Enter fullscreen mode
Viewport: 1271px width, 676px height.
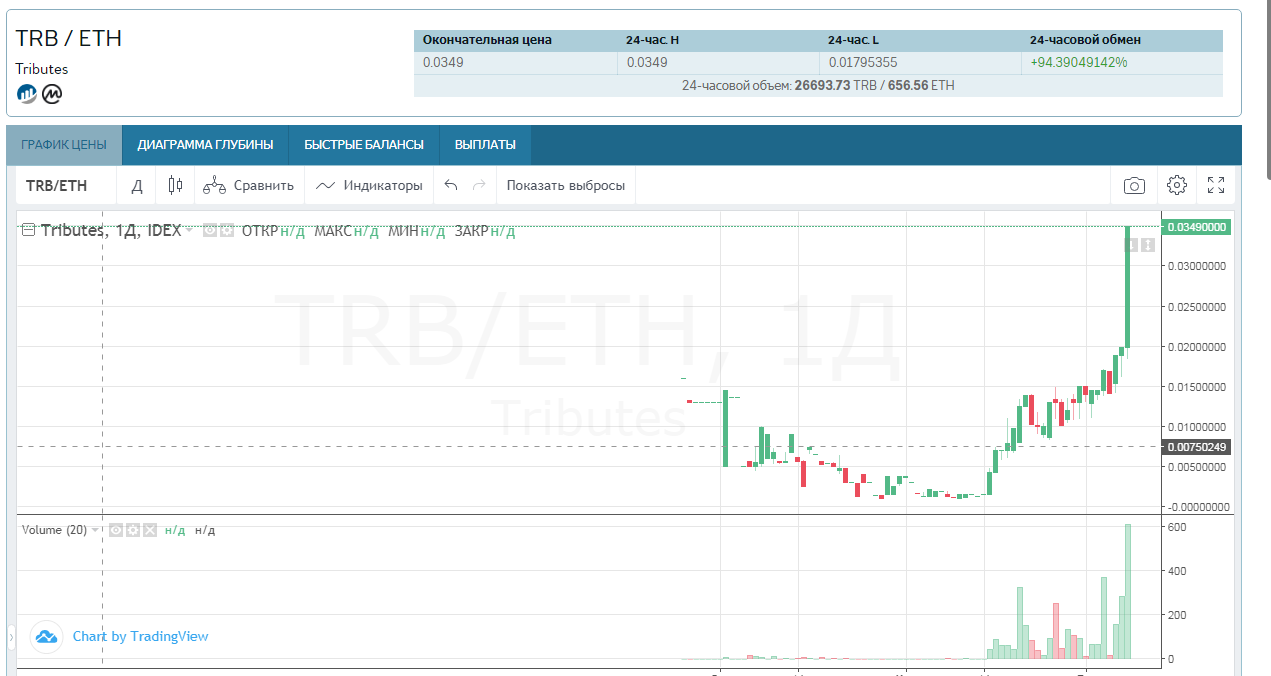(1216, 185)
